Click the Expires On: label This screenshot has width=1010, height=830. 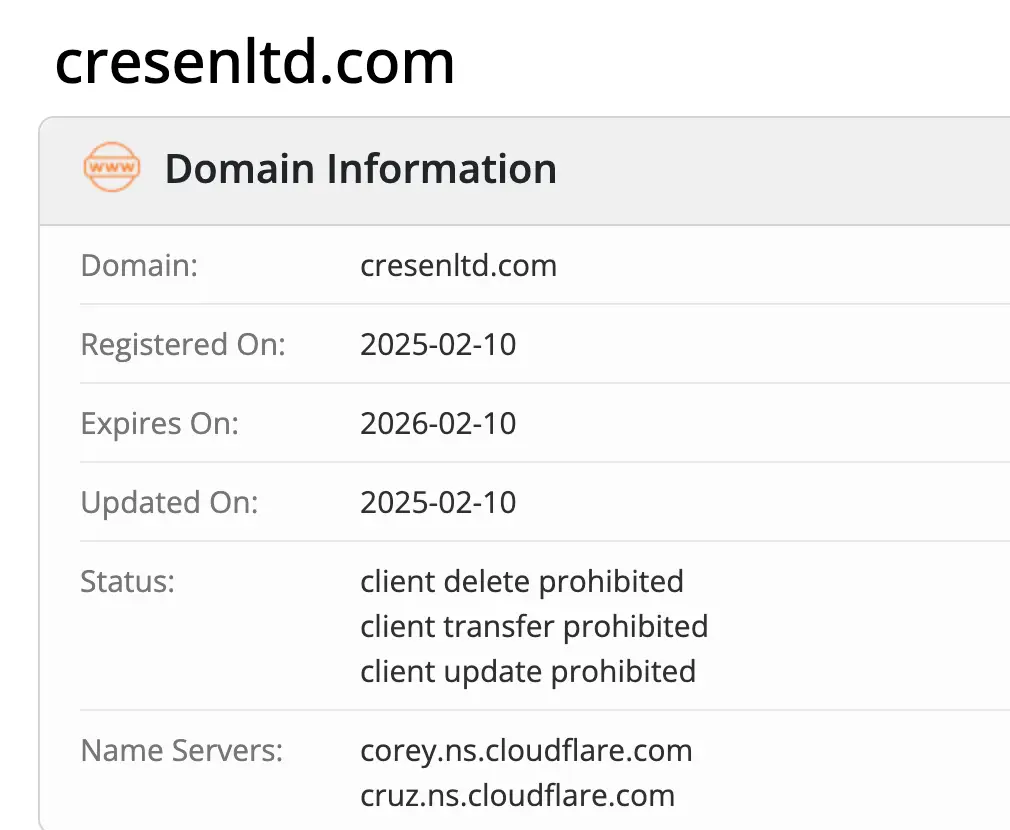159,423
